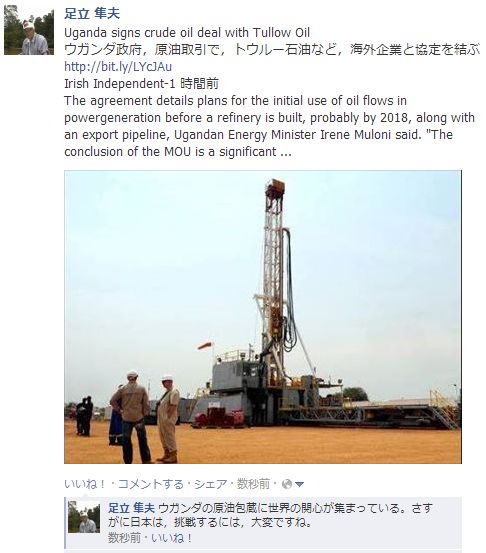Click コメントする to comment

coord(151,484)
